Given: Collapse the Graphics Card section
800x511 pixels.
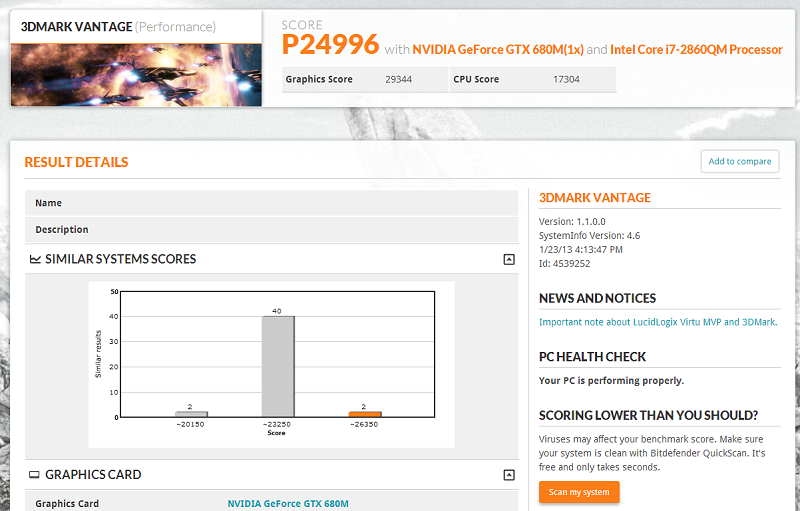Looking at the screenshot, I should pyautogui.click(x=509, y=475).
